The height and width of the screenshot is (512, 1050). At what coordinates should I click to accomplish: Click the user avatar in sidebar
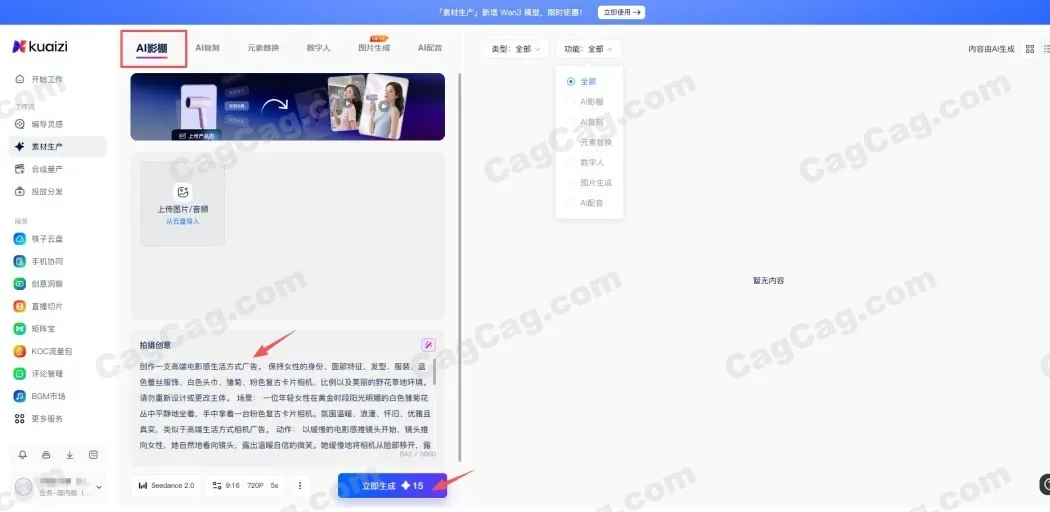pyautogui.click(x=24, y=487)
